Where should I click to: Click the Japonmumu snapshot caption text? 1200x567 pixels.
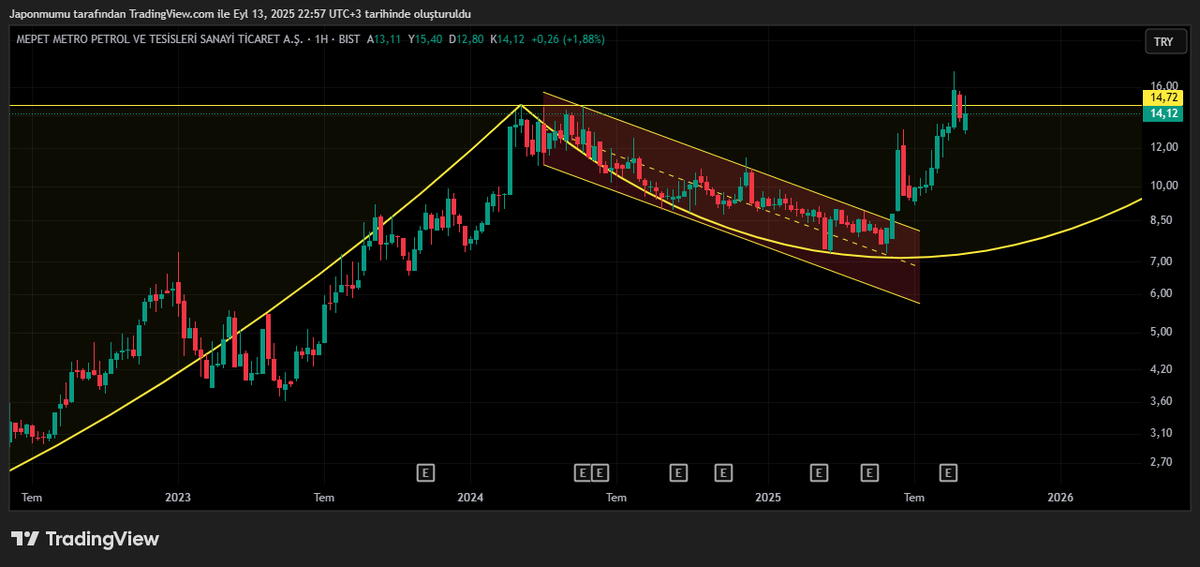pyautogui.click(x=240, y=13)
